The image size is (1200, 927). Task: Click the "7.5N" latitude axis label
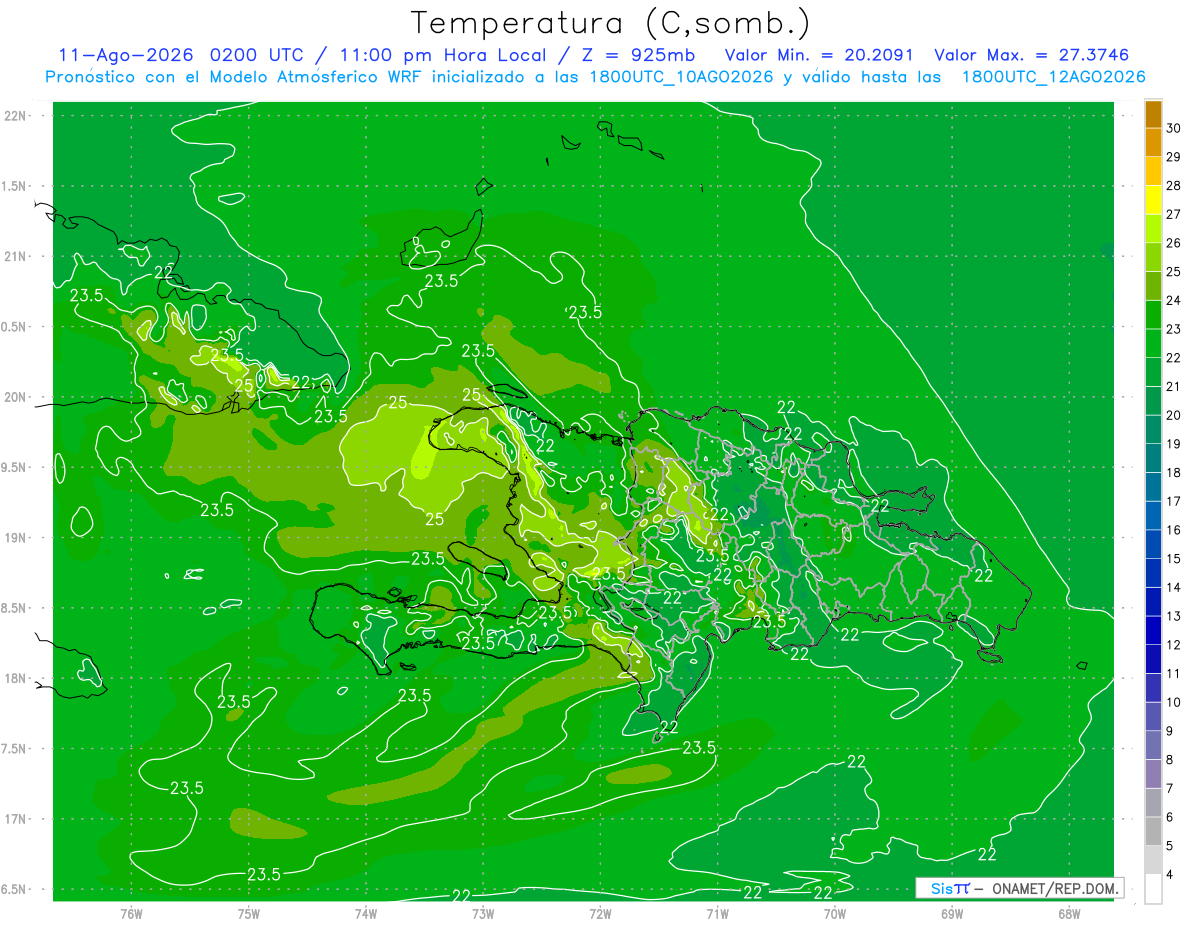coord(15,749)
